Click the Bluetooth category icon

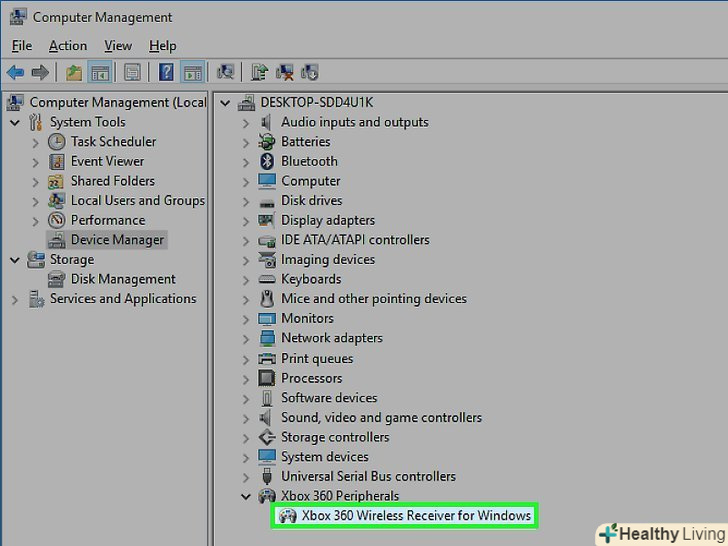[266, 161]
